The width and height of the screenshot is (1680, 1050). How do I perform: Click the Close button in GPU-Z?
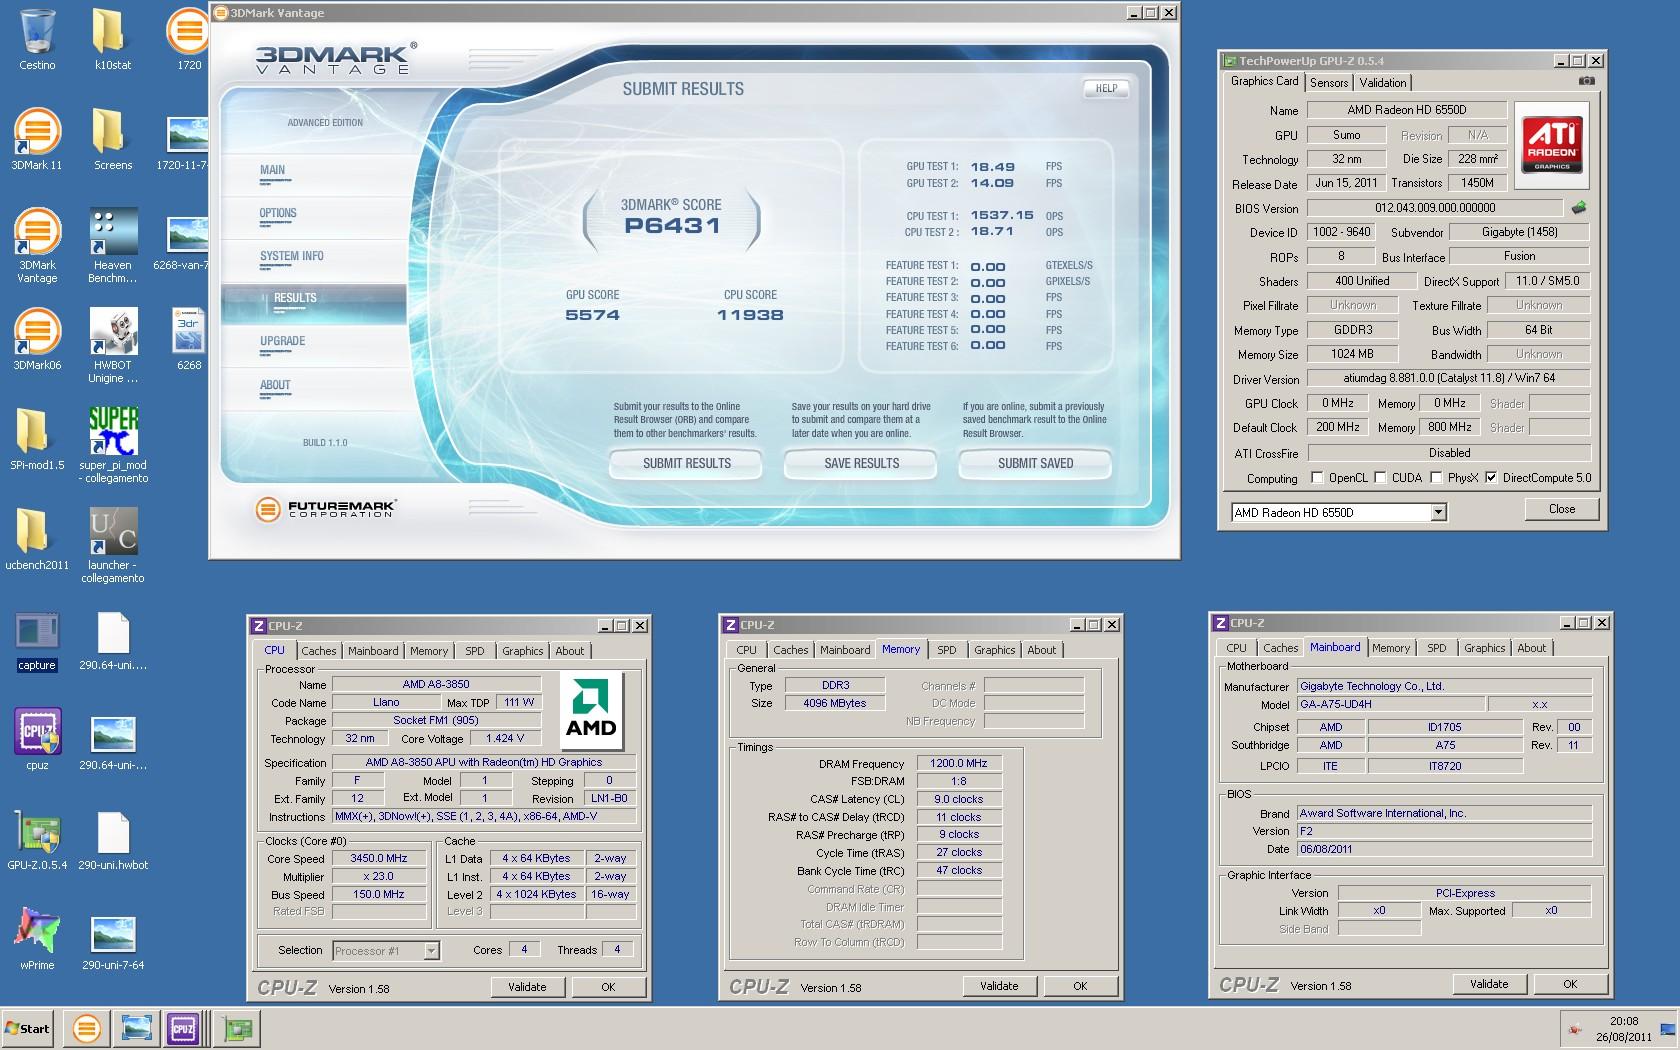pos(1562,509)
